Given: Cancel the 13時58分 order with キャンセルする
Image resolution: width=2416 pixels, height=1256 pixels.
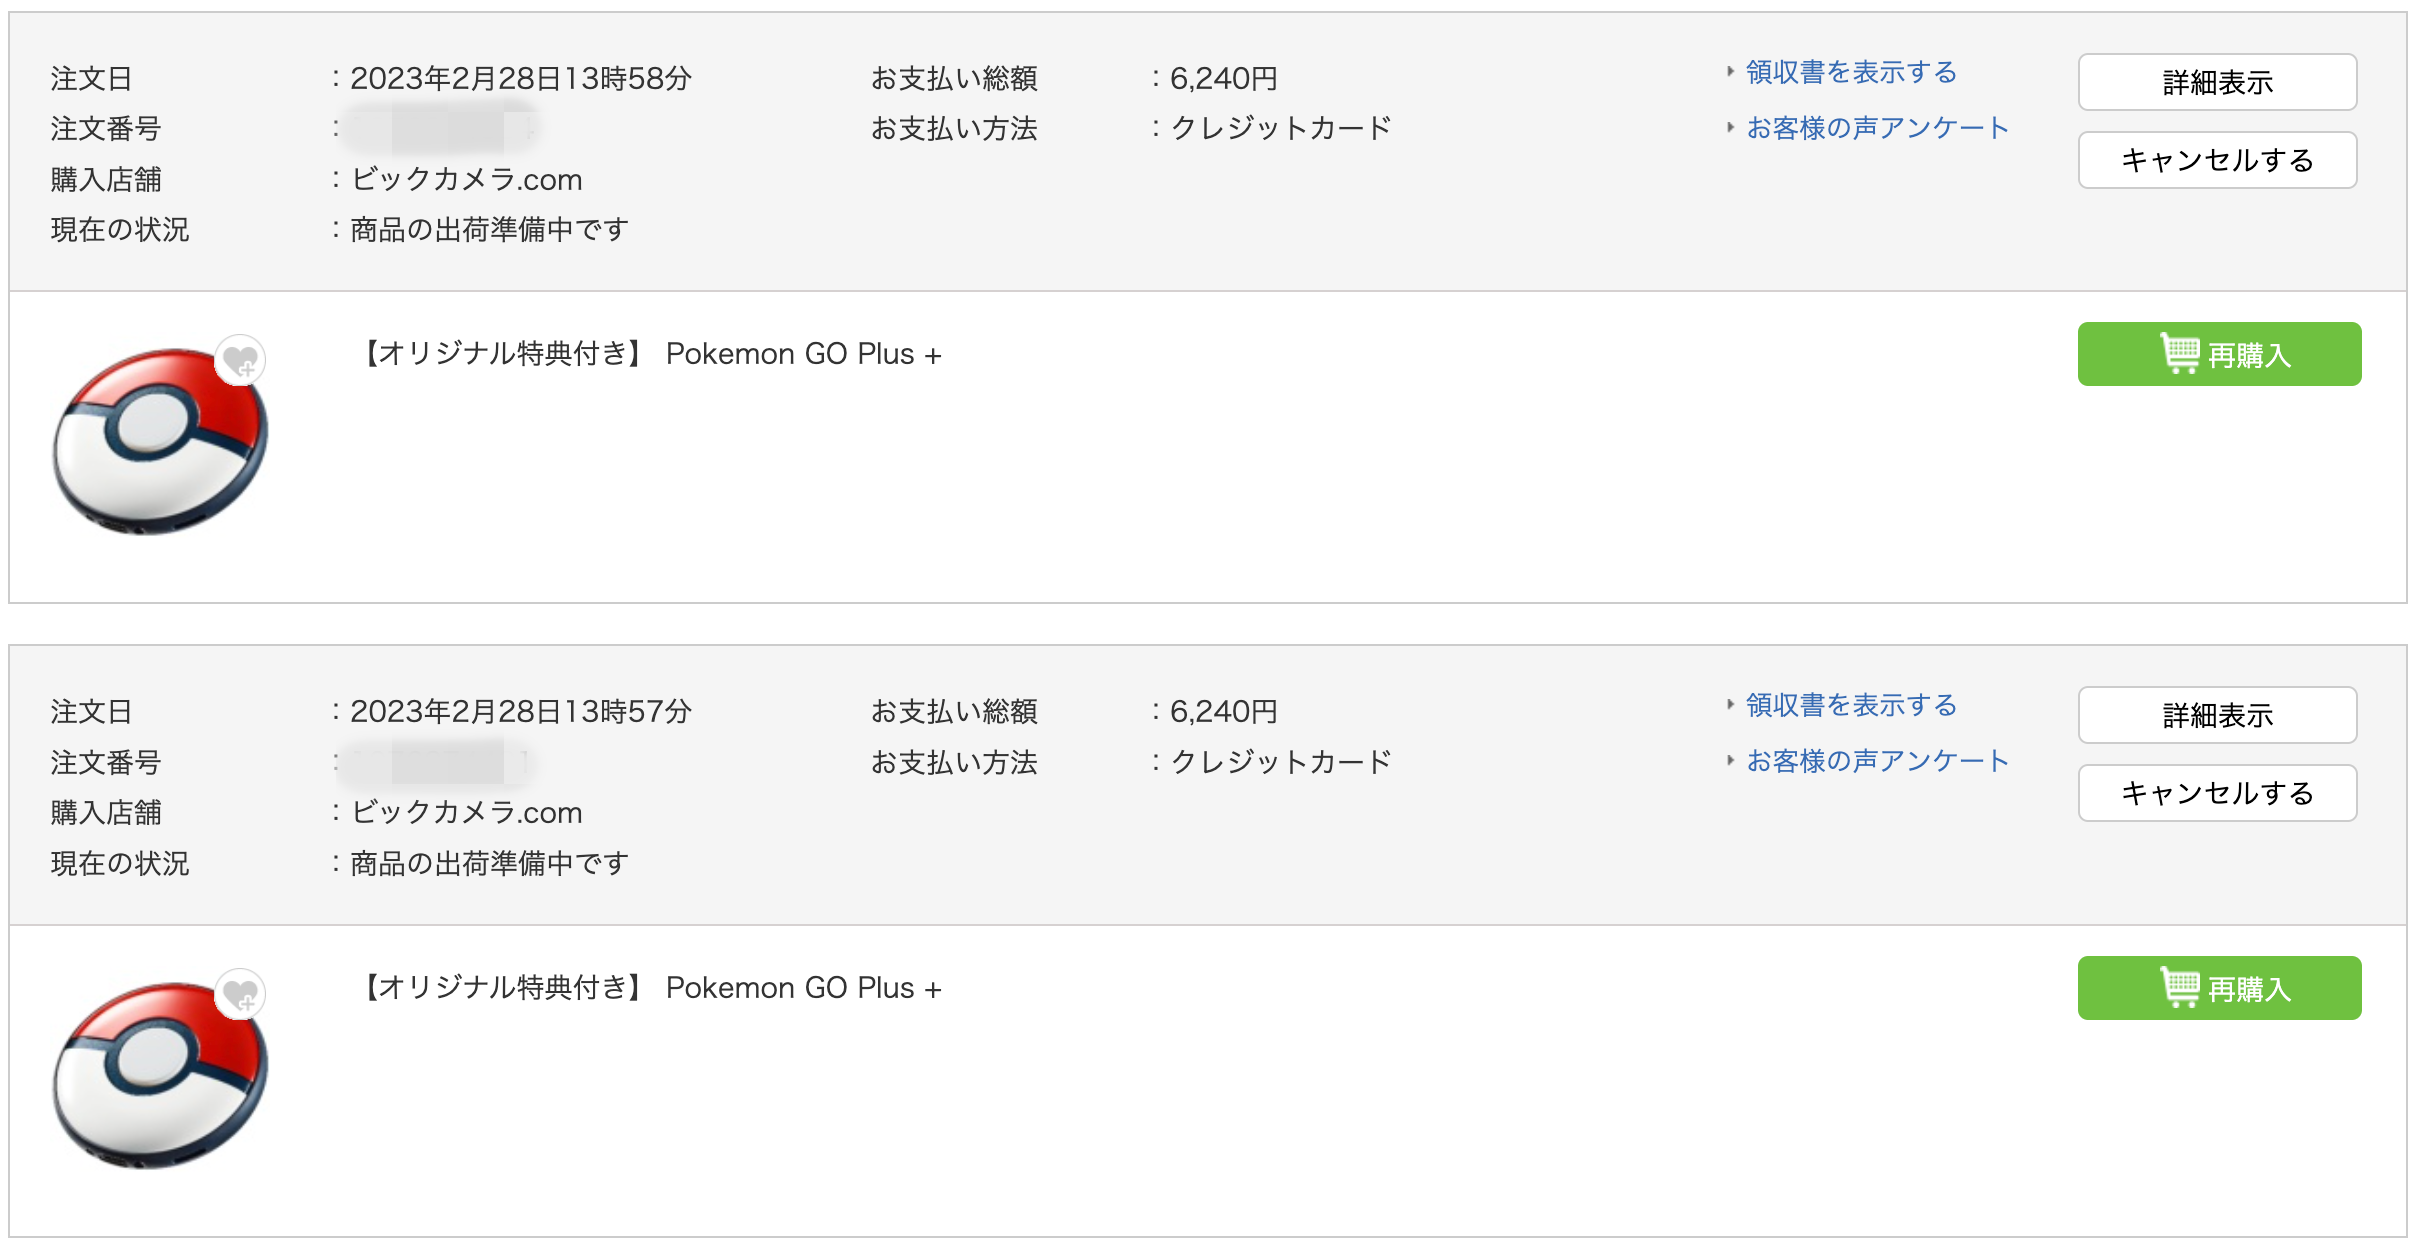Looking at the screenshot, I should pos(2217,160).
